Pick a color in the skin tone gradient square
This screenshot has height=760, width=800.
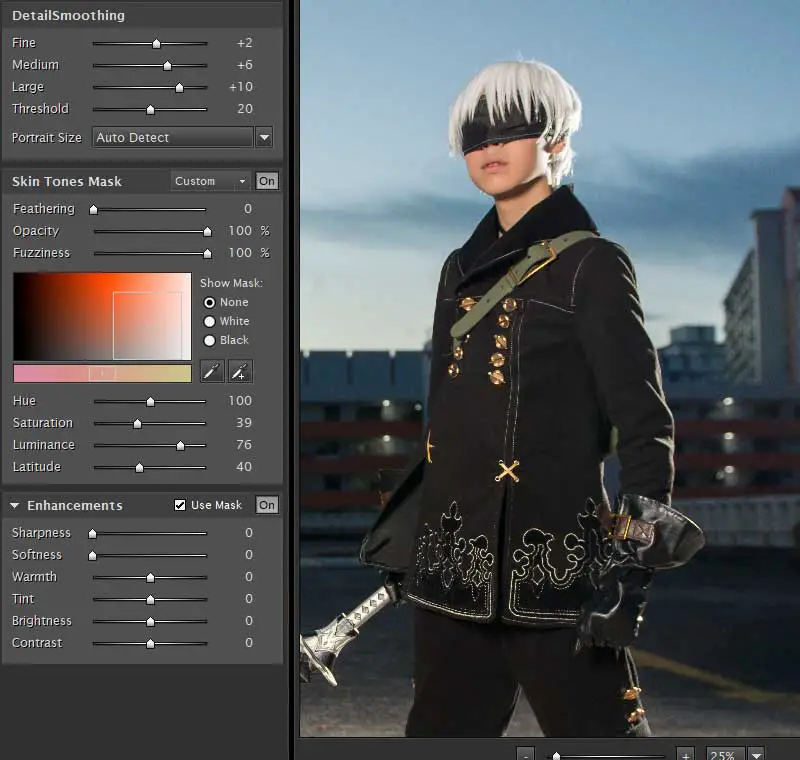pos(102,317)
